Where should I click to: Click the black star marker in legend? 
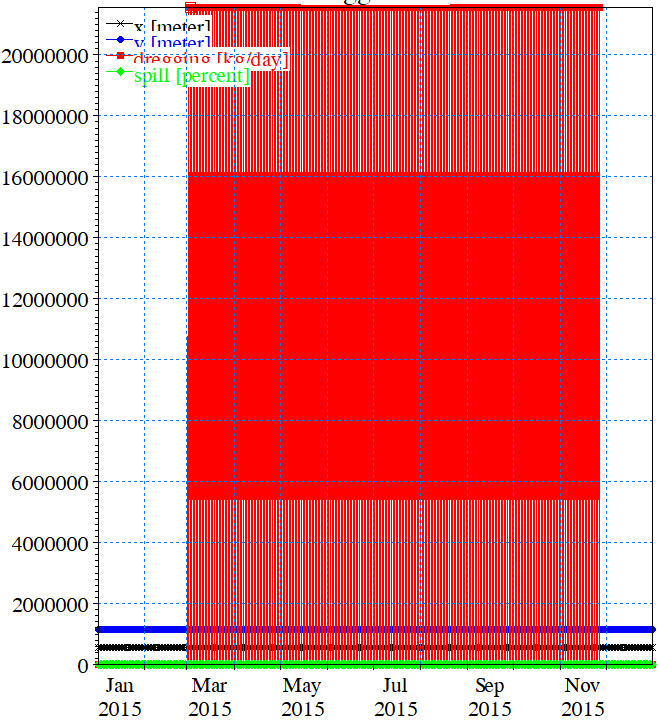tap(119, 24)
